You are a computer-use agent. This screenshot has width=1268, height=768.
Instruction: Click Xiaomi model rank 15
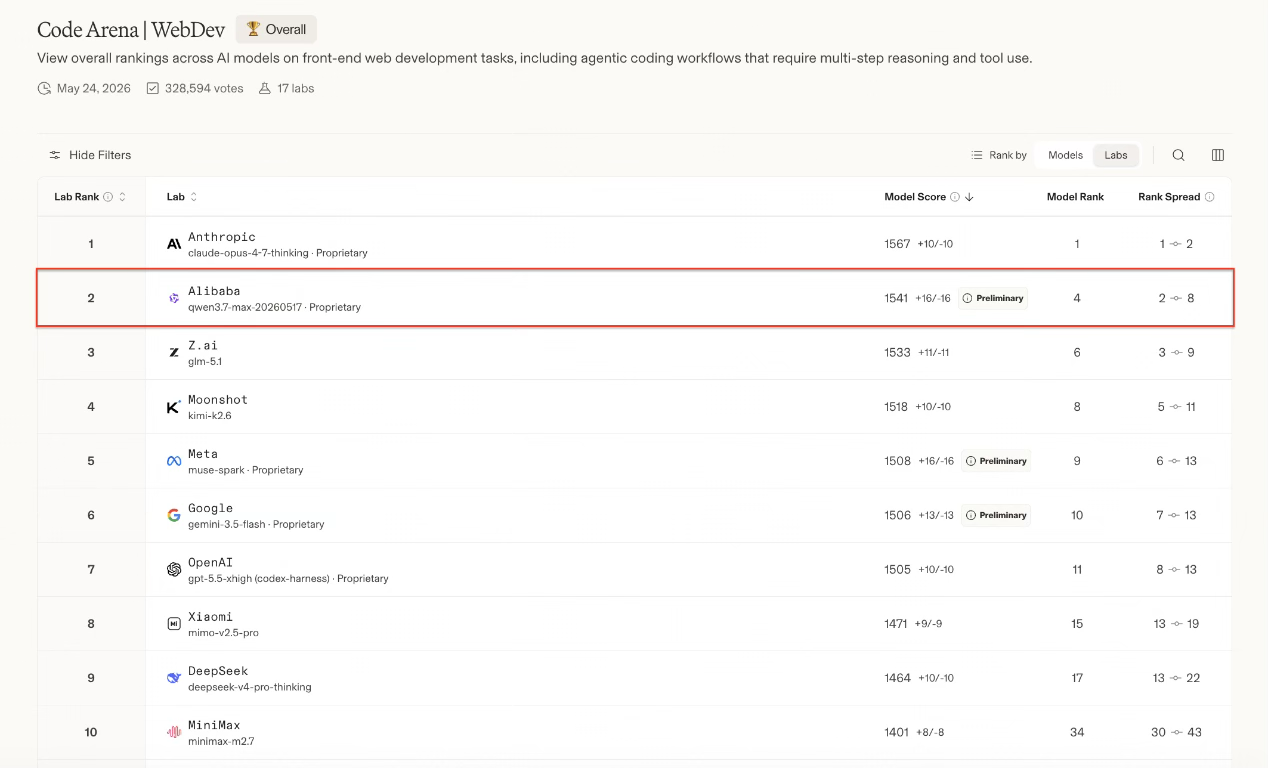1077,624
